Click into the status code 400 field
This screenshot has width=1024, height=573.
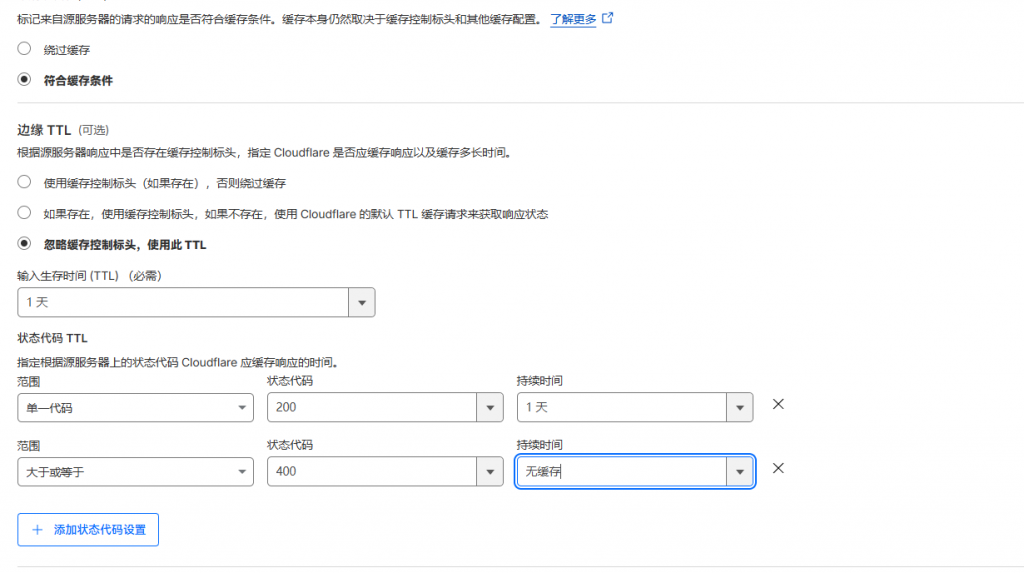tap(372, 471)
